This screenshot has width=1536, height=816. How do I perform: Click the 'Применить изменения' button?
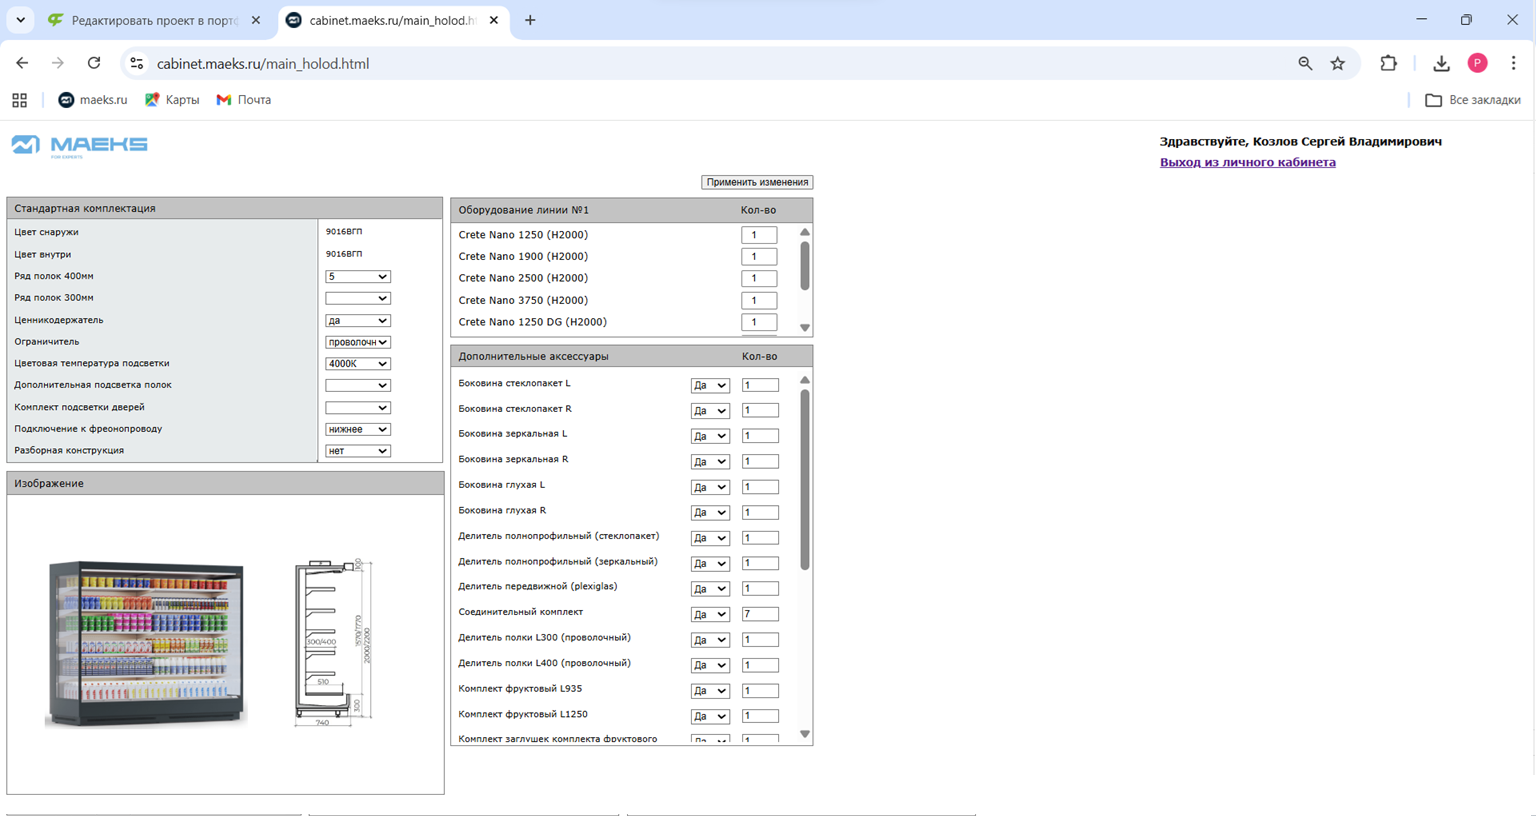757,182
